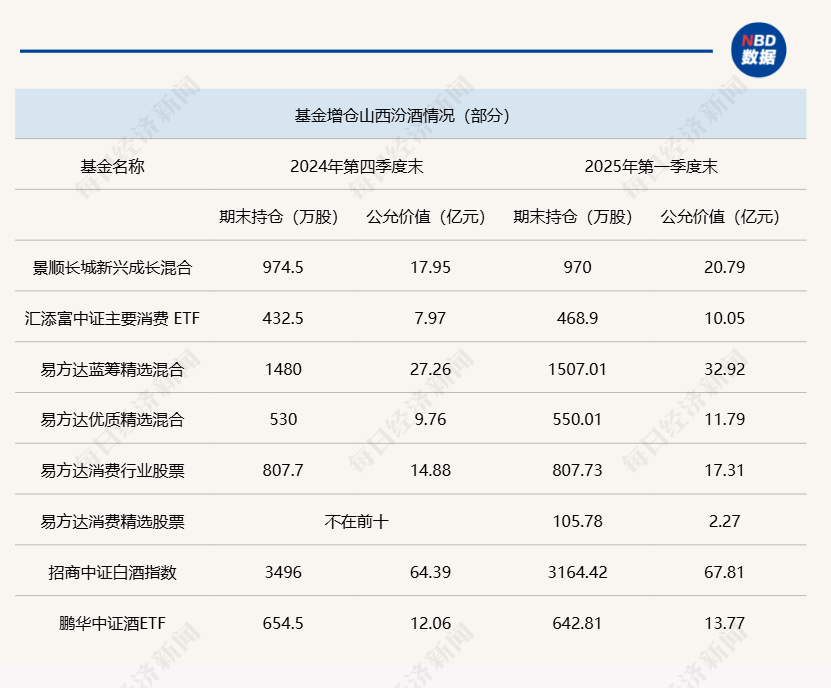
Task: Click the 易方达蓝筹精选混合 fund name
Action: pos(112,369)
